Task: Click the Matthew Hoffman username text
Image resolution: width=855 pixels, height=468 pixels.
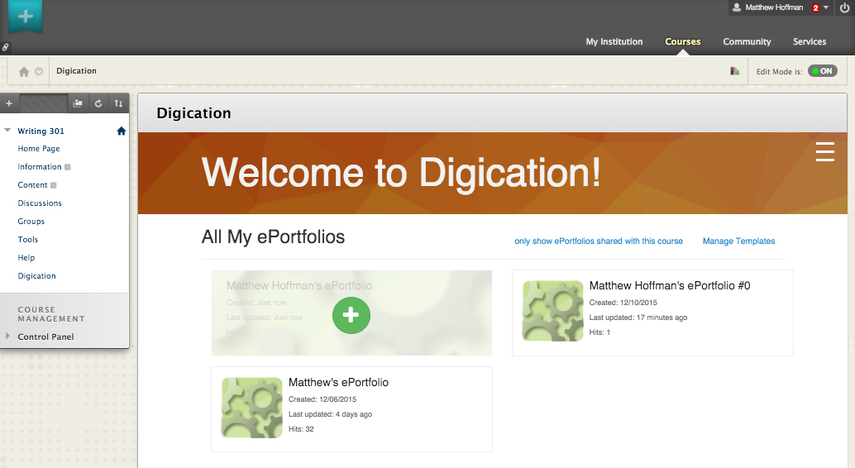Action: [774, 7]
